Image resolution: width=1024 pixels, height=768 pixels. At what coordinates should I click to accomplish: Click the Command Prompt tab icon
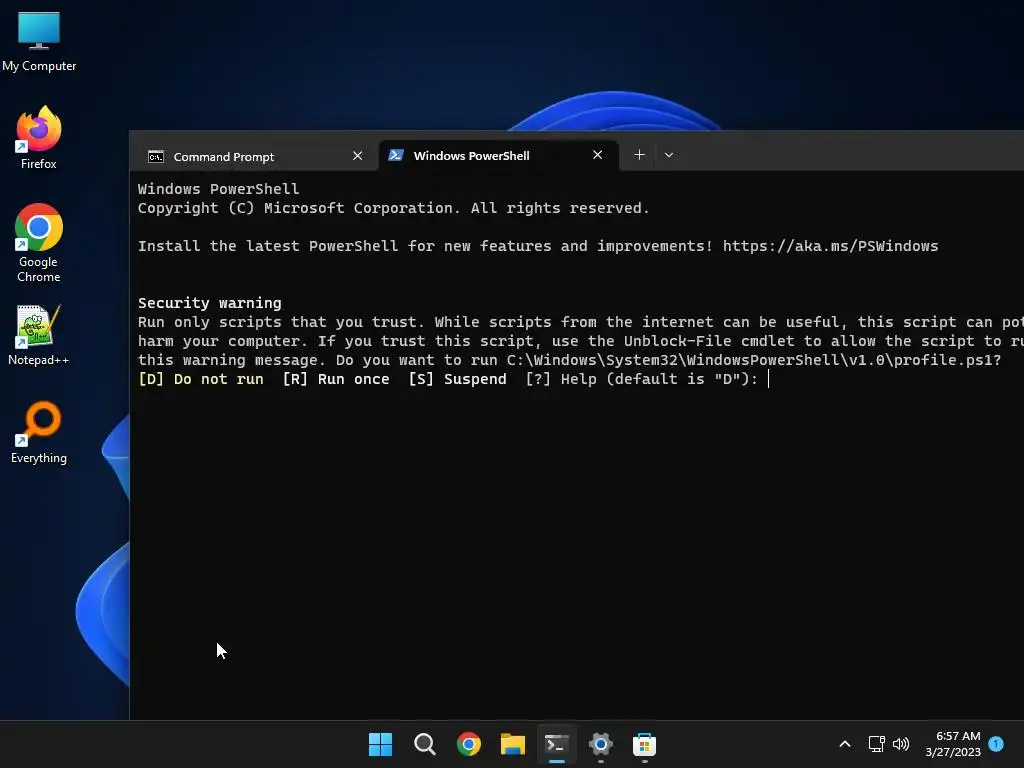(x=155, y=157)
